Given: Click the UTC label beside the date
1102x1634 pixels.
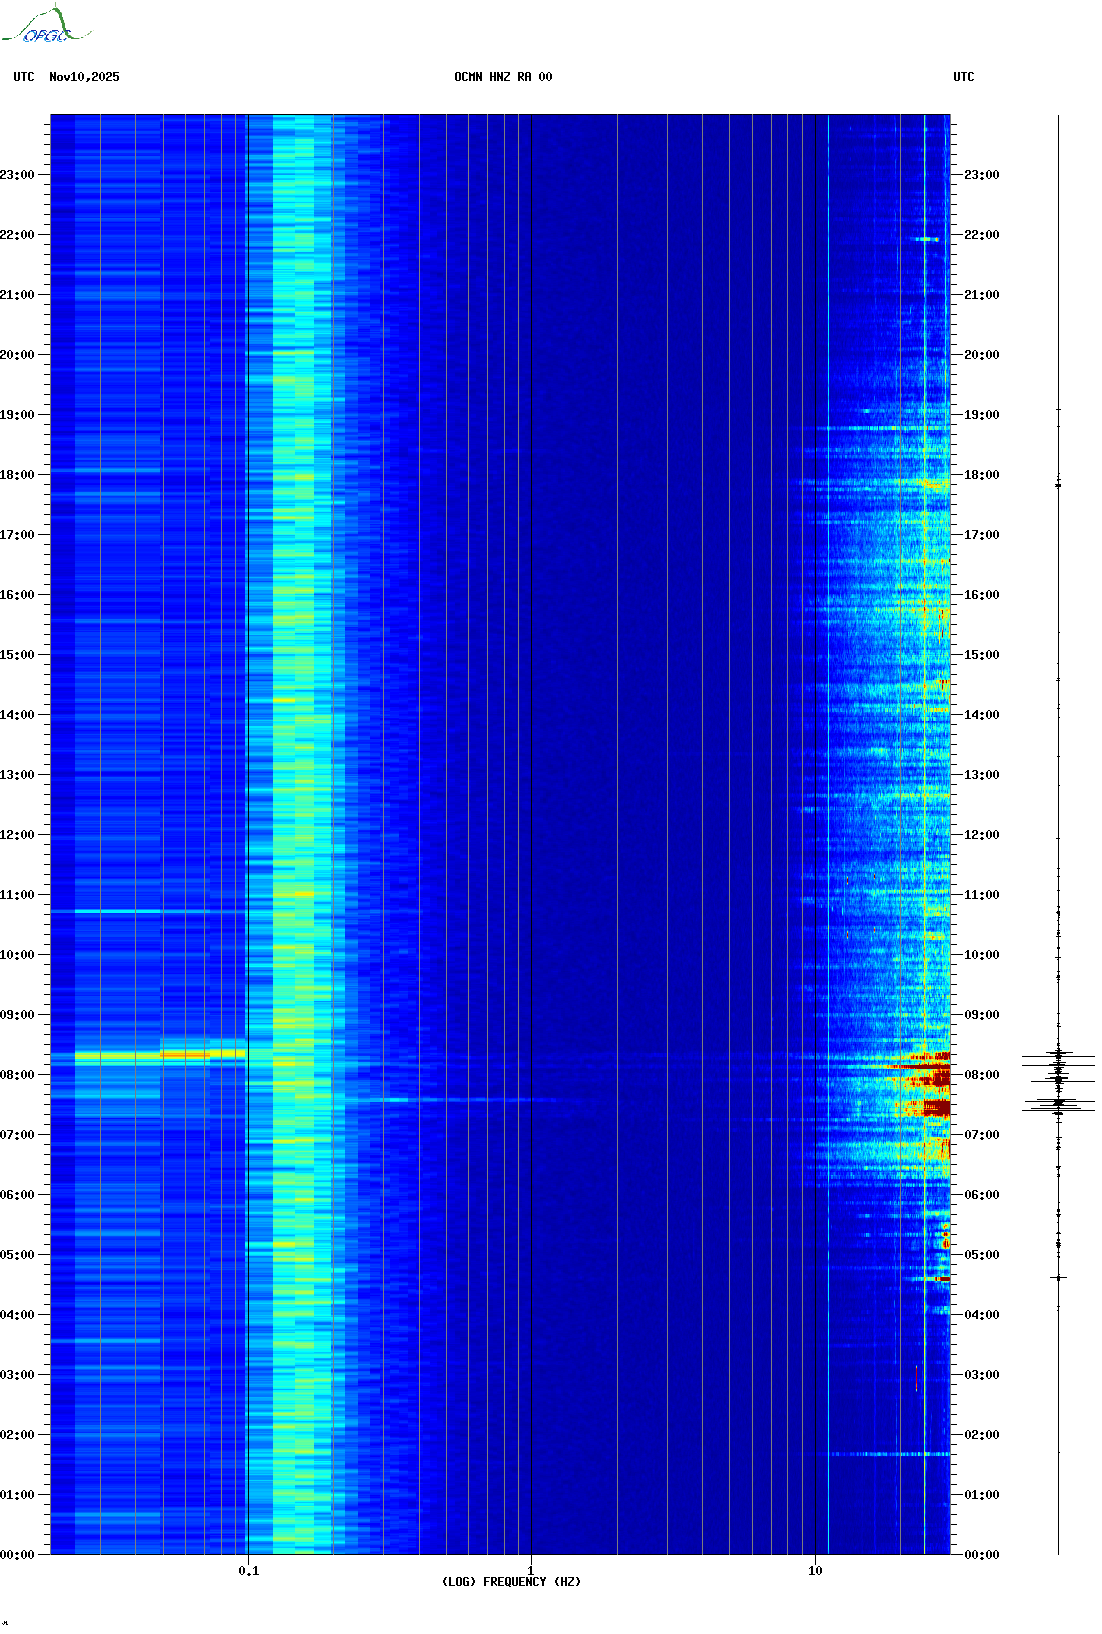Looking at the screenshot, I should pyautogui.click(x=24, y=77).
